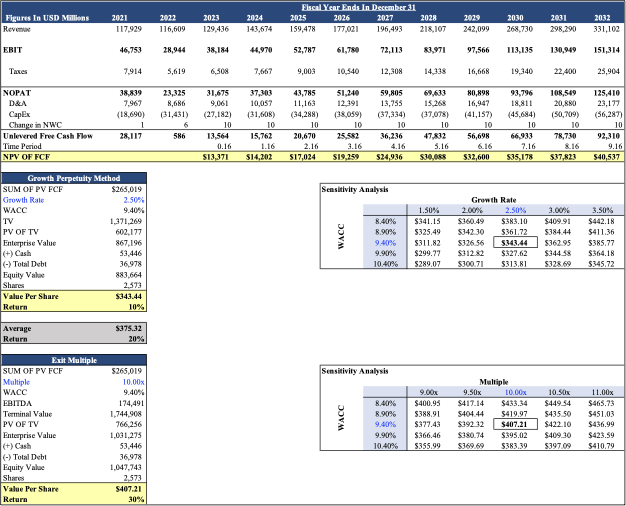Select the blue 10.00x multiple column header
The image size is (626, 506).
pos(515,393)
